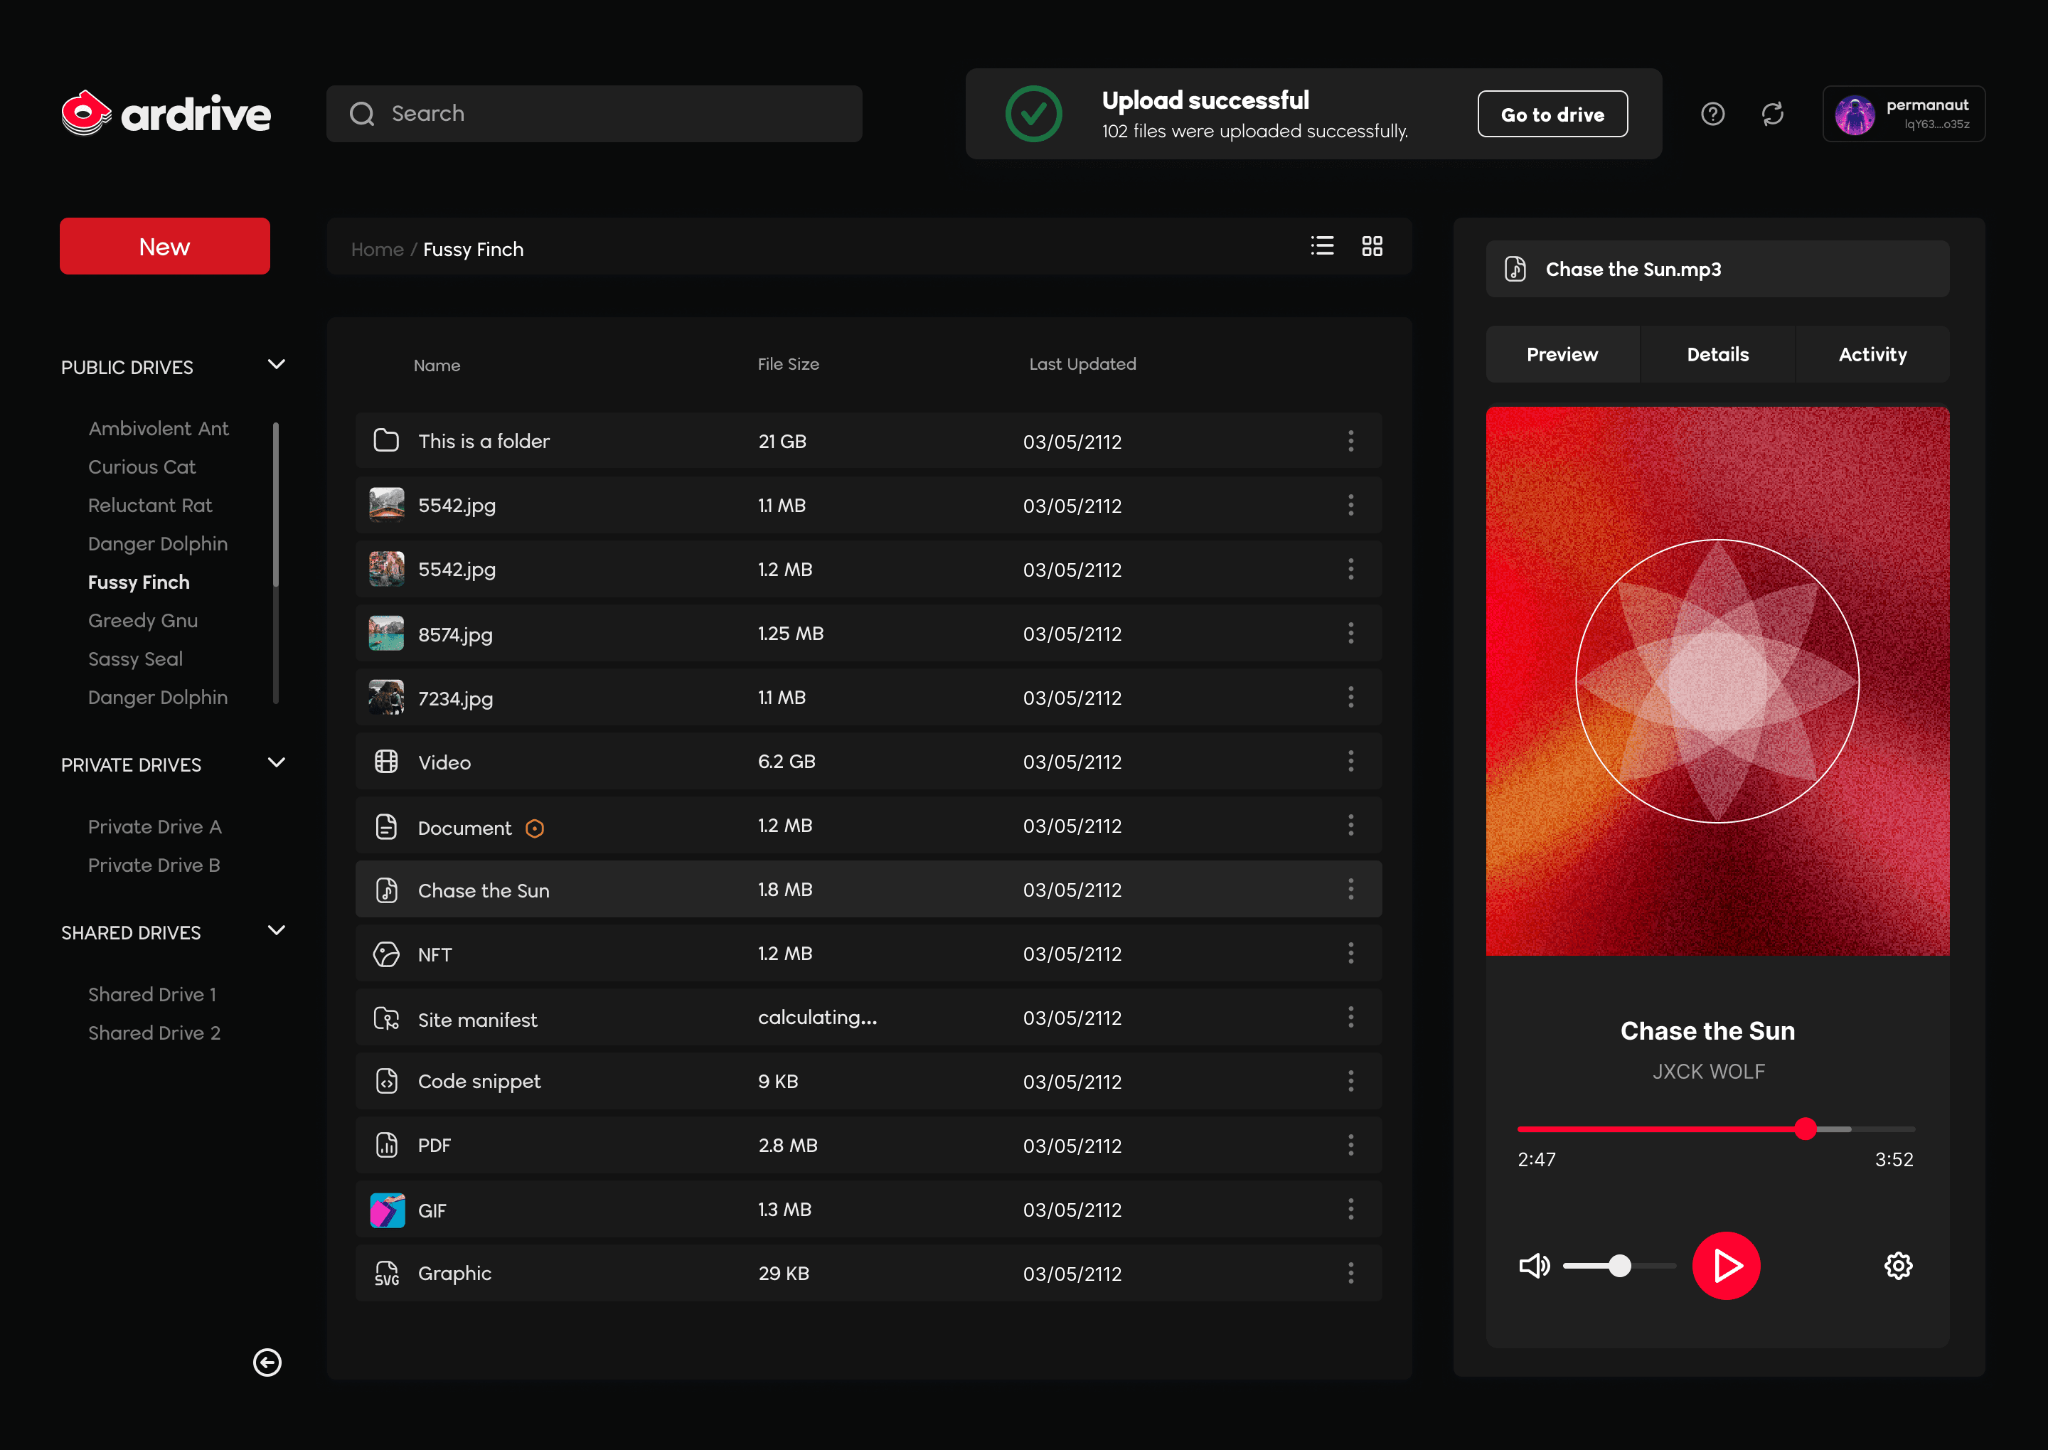Open Private Drive A

155,827
